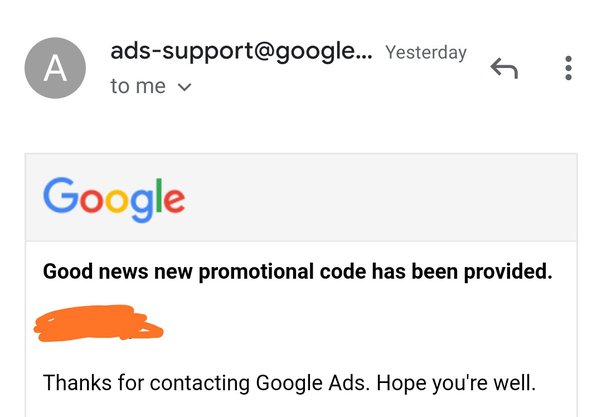Tap the red "e" ending Google logo
Image resolution: width=602 pixels, height=417 pixels.
(174, 200)
